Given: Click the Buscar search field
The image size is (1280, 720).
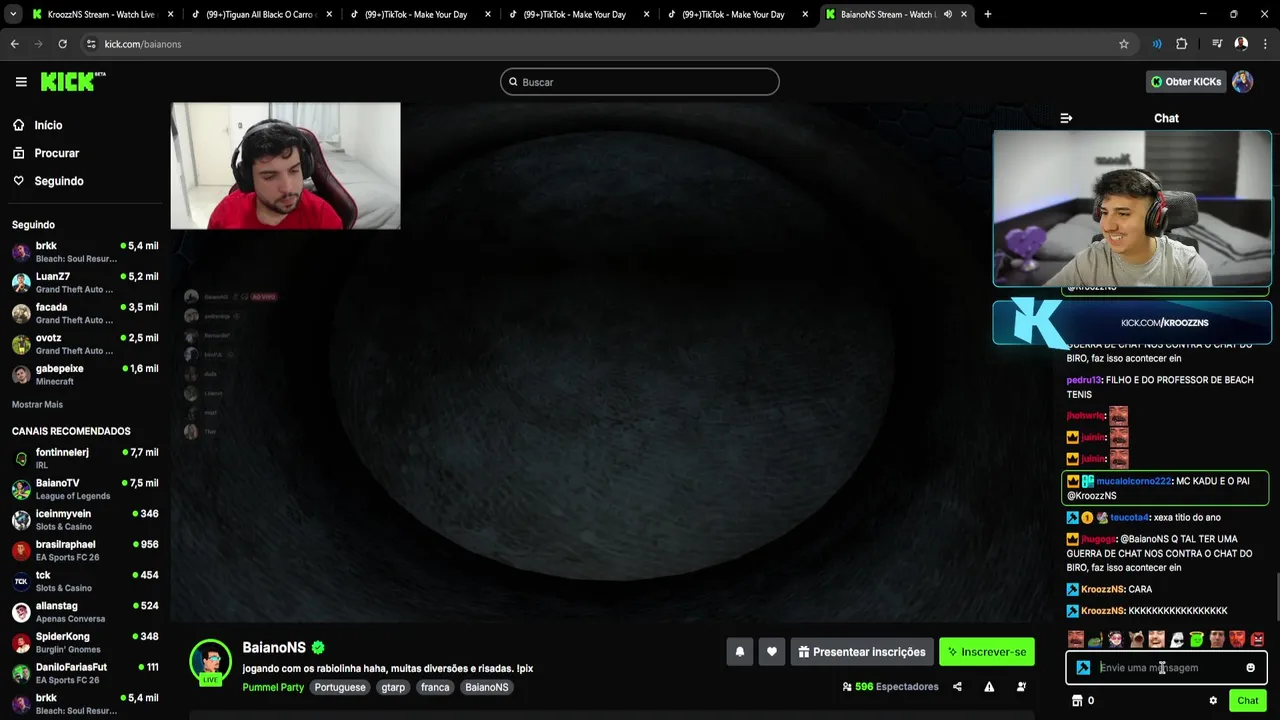Looking at the screenshot, I should click(x=640, y=82).
